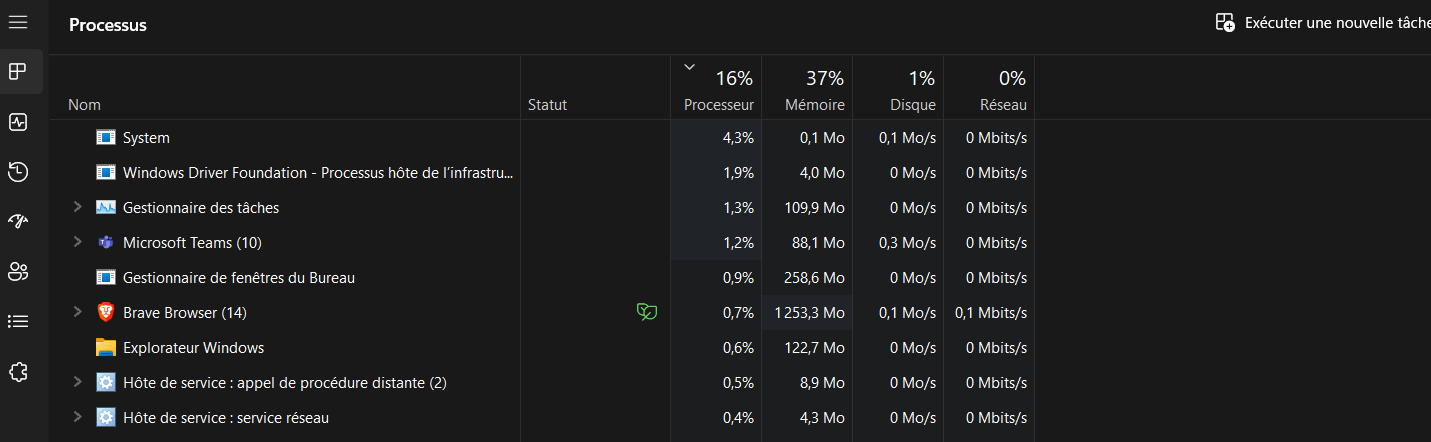Expand the Gestionnaire des tâches process group
The width and height of the screenshot is (1431, 442).
point(77,208)
